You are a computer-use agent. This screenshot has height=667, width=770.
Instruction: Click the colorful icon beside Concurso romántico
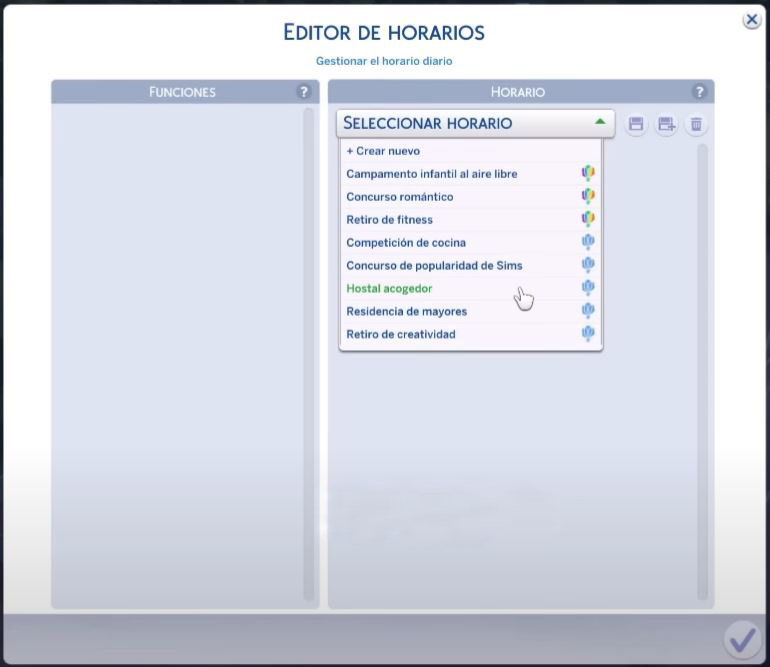point(588,197)
